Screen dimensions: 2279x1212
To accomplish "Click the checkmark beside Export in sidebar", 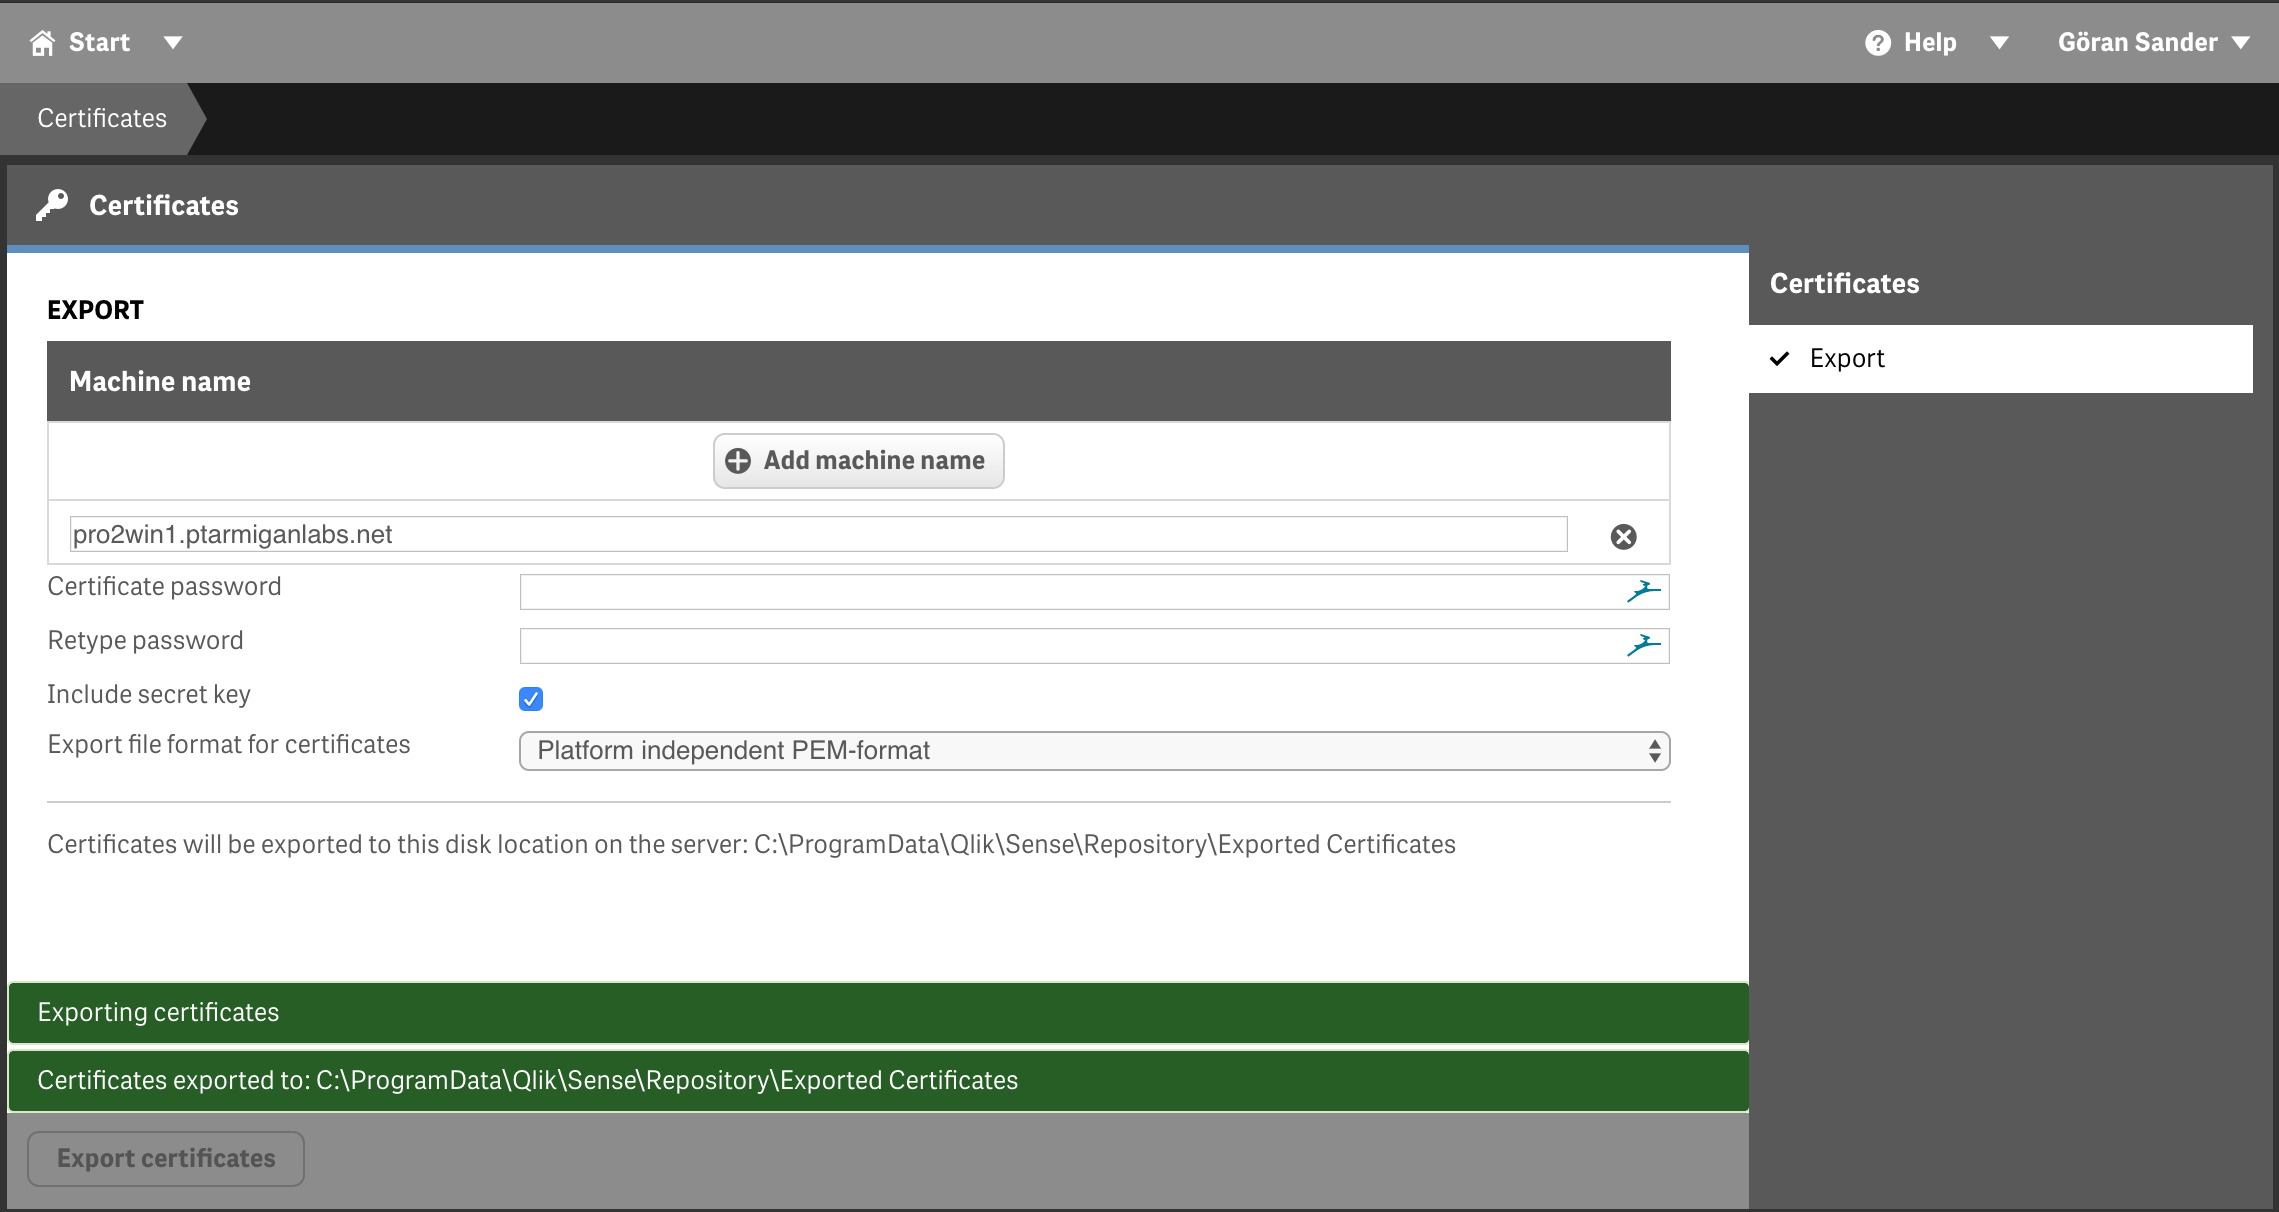I will point(1779,358).
